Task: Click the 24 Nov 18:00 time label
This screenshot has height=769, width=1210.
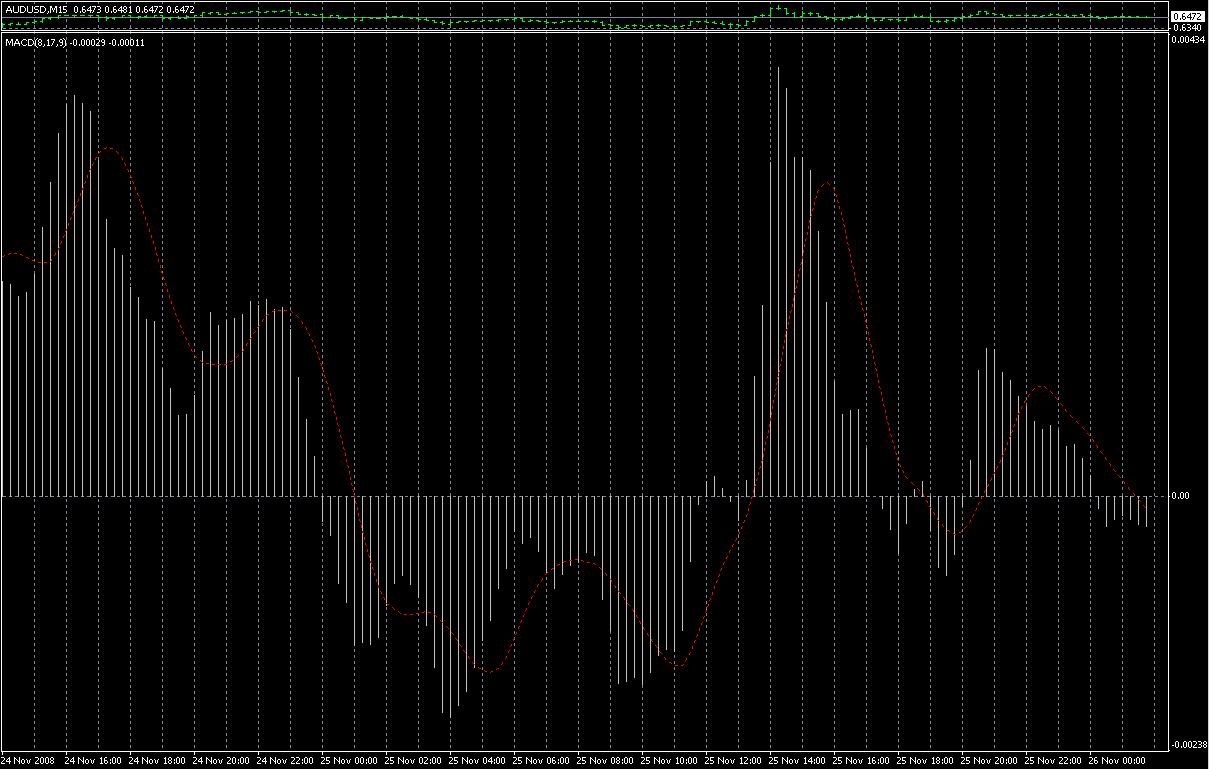Action: coord(157,760)
